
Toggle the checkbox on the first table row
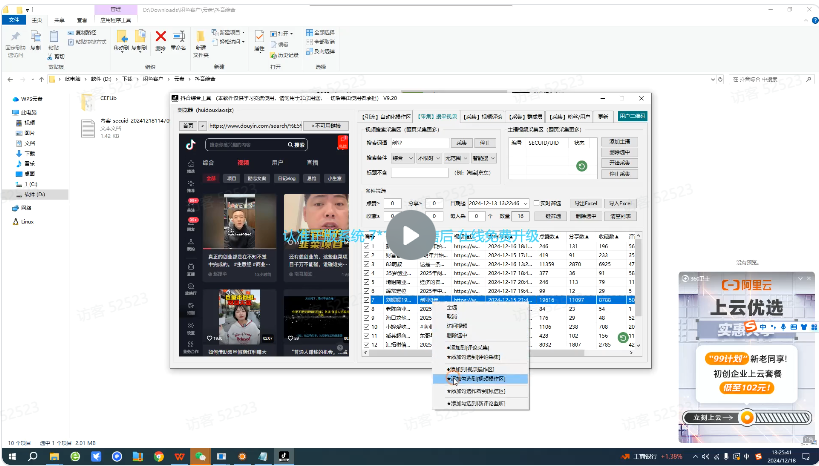pyautogui.click(x=367, y=246)
